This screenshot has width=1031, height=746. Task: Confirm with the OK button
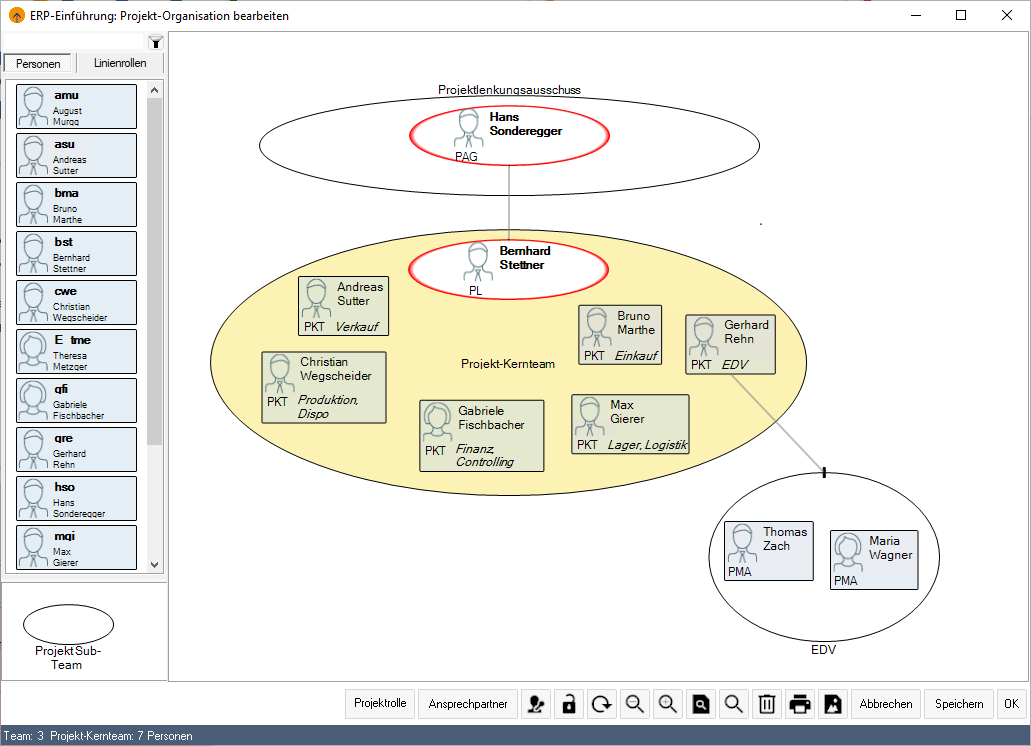(x=1010, y=703)
